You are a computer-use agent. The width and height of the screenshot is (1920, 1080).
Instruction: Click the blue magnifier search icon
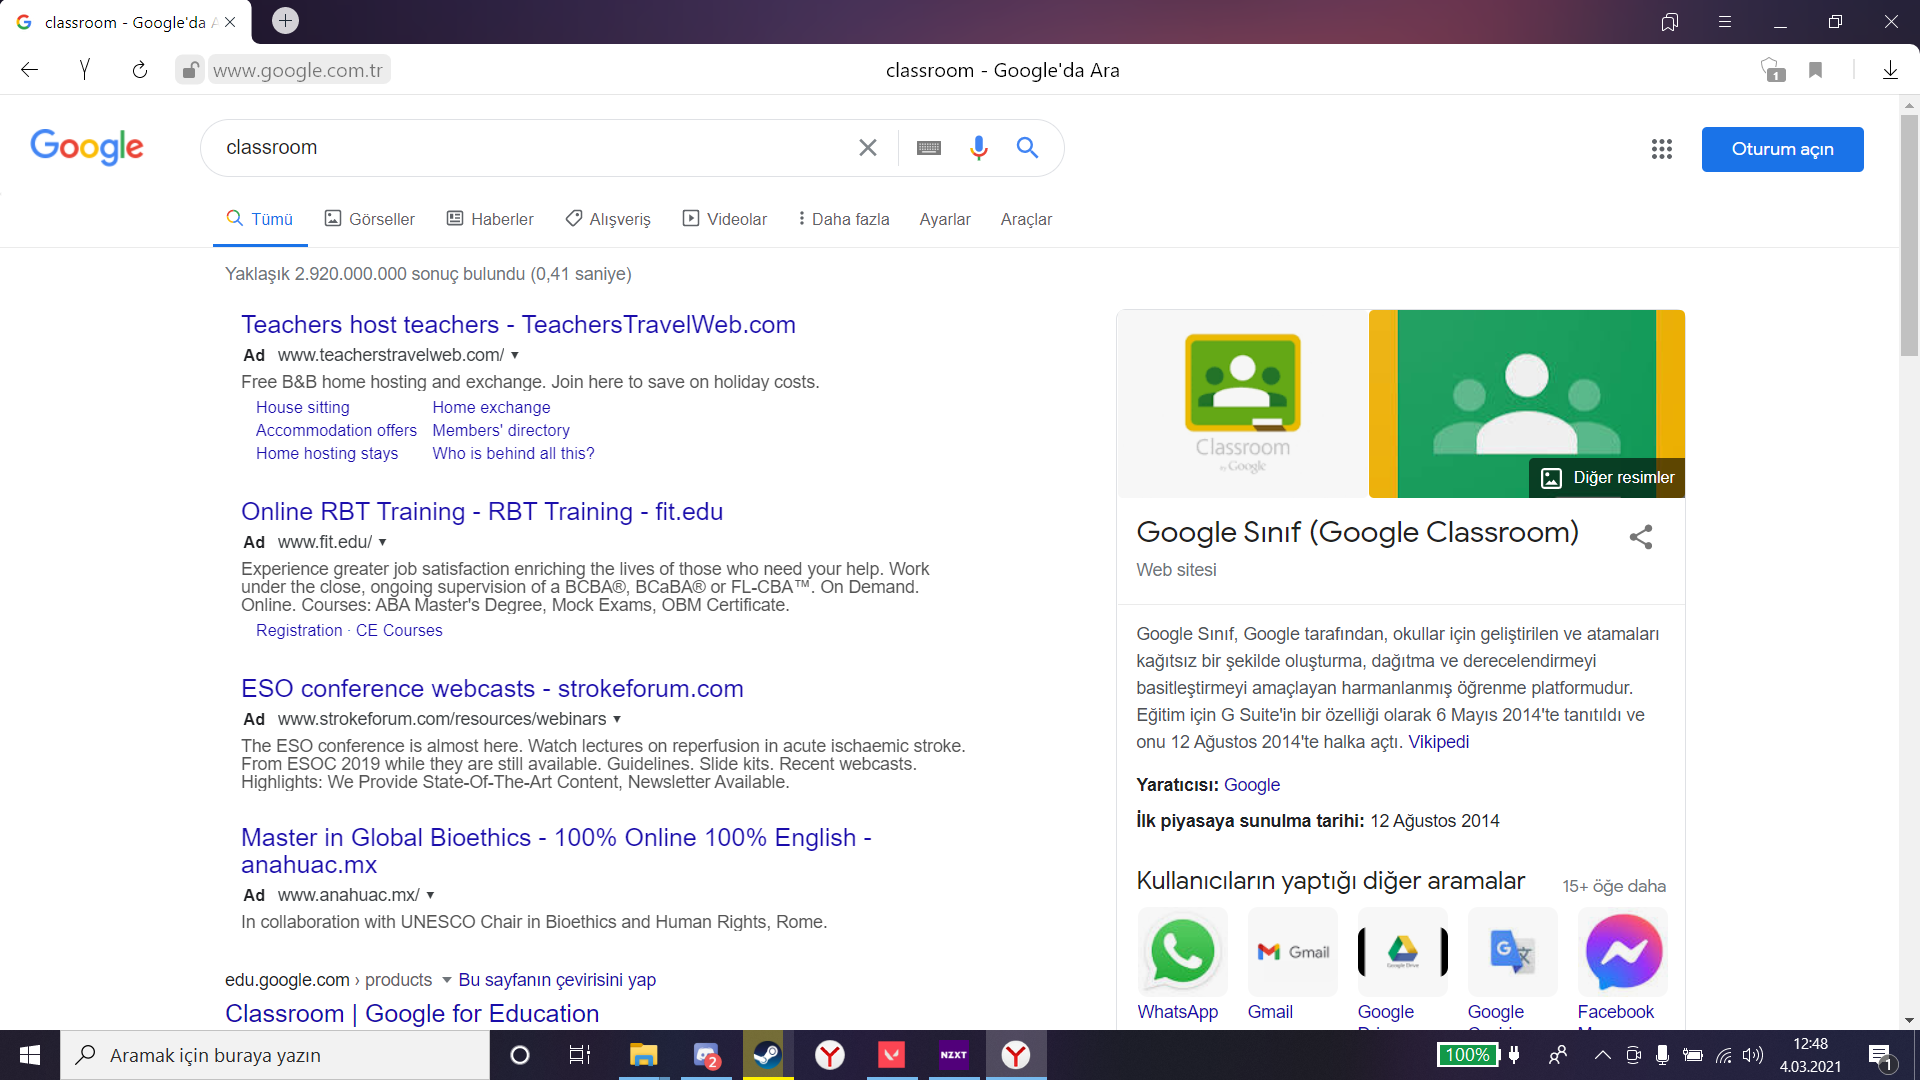pos(1027,148)
